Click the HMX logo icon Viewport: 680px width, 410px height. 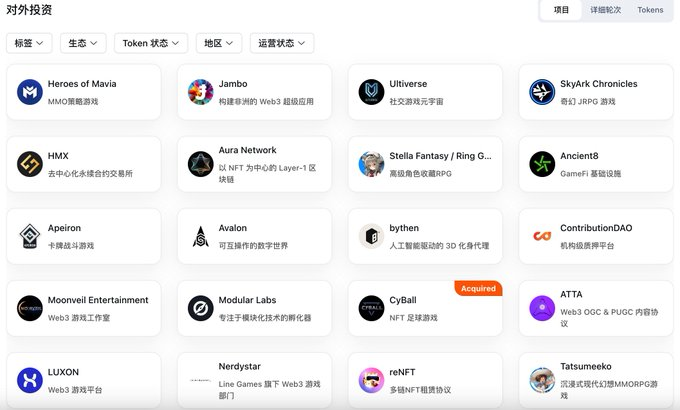click(29, 164)
